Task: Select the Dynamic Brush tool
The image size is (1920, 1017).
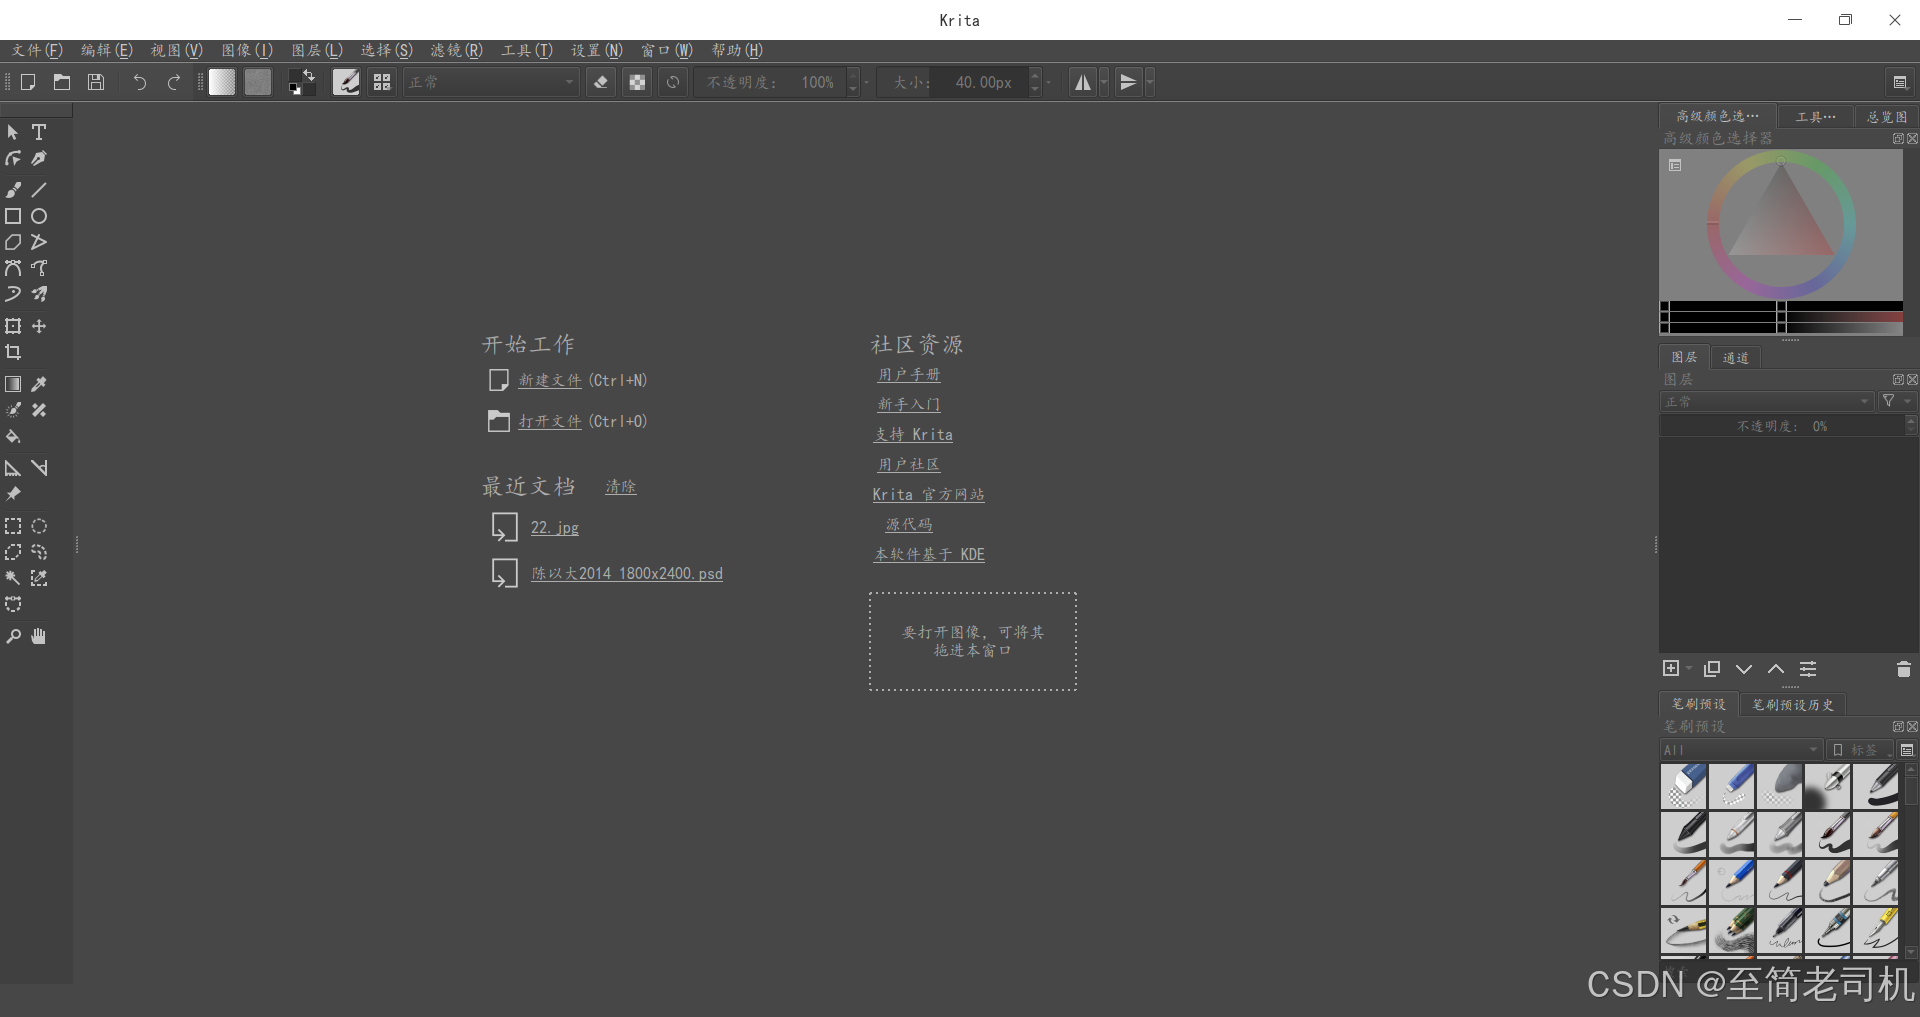Action: (13, 294)
